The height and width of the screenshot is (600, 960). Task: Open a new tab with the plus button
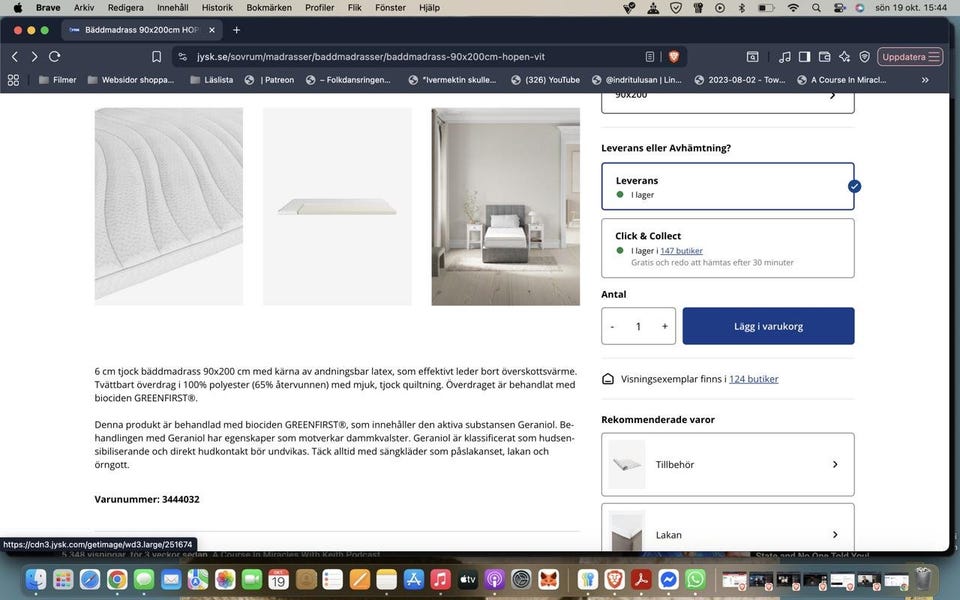click(x=236, y=30)
